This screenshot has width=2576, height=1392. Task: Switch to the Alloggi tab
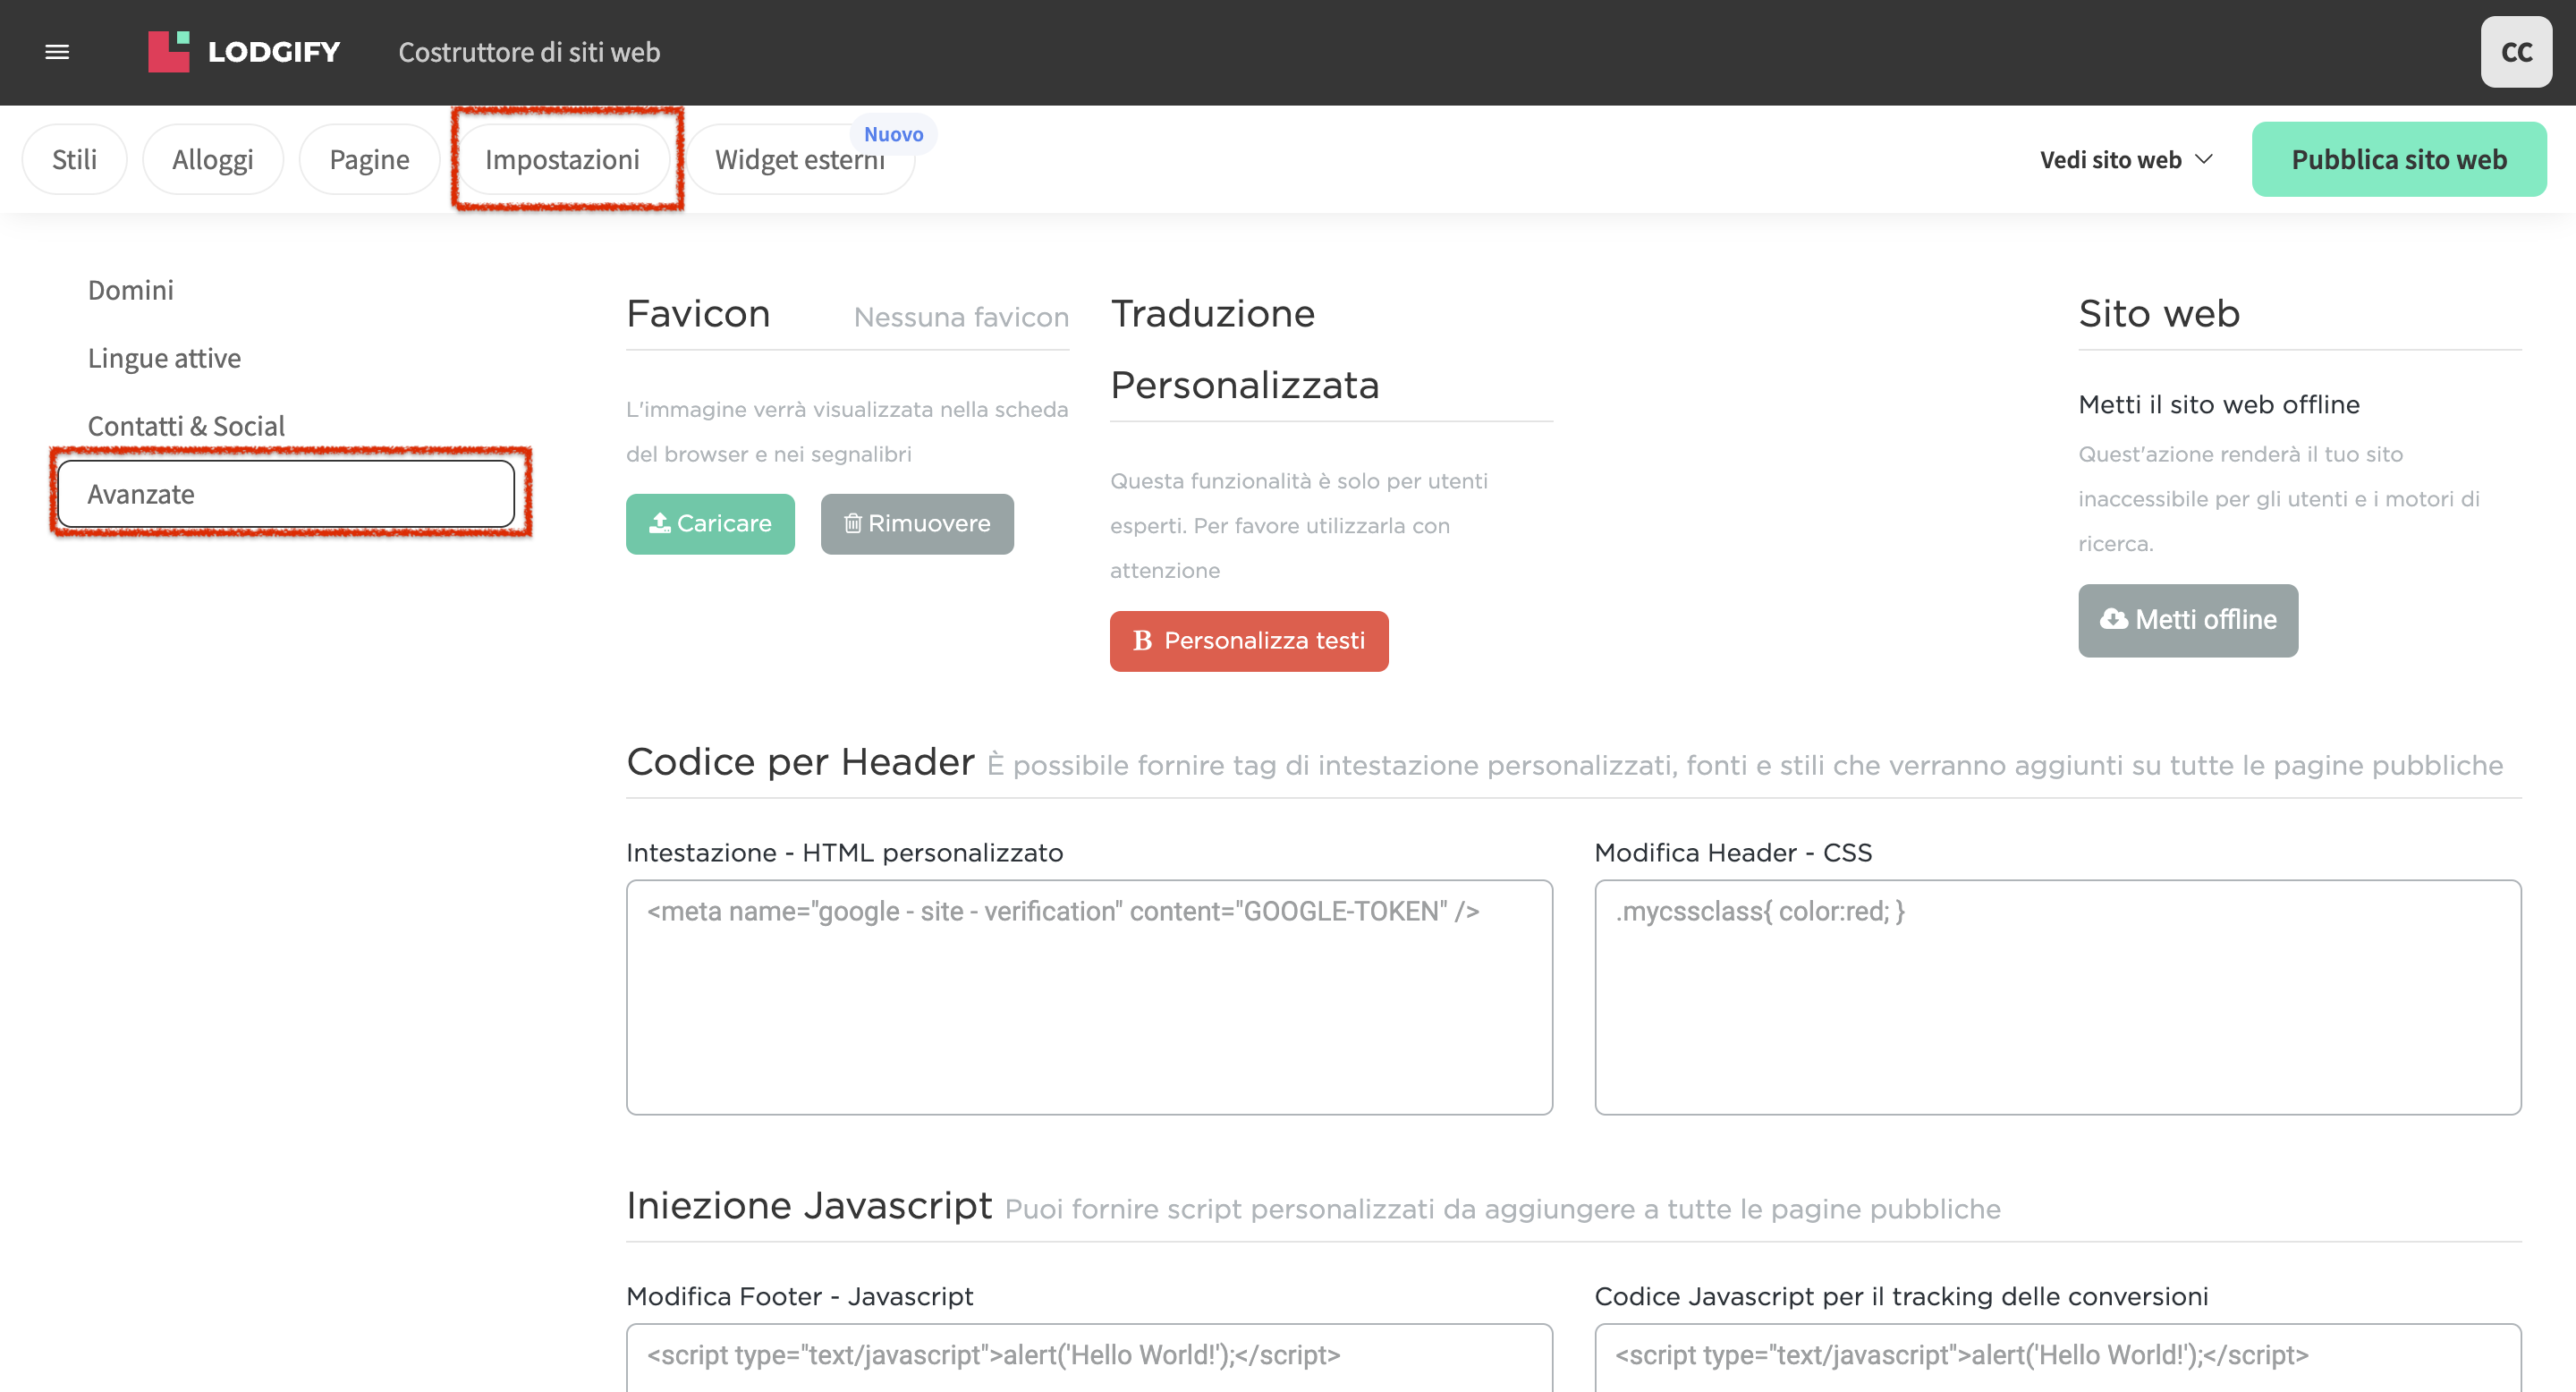[213, 159]
